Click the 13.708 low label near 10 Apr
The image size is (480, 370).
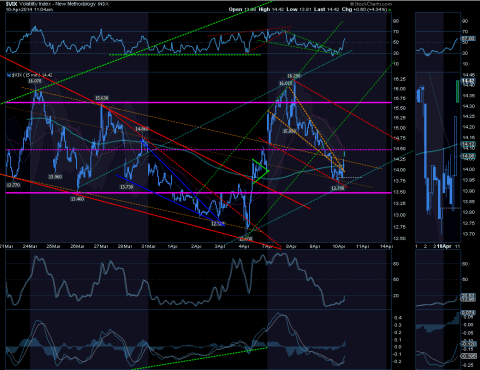[338, 188]
